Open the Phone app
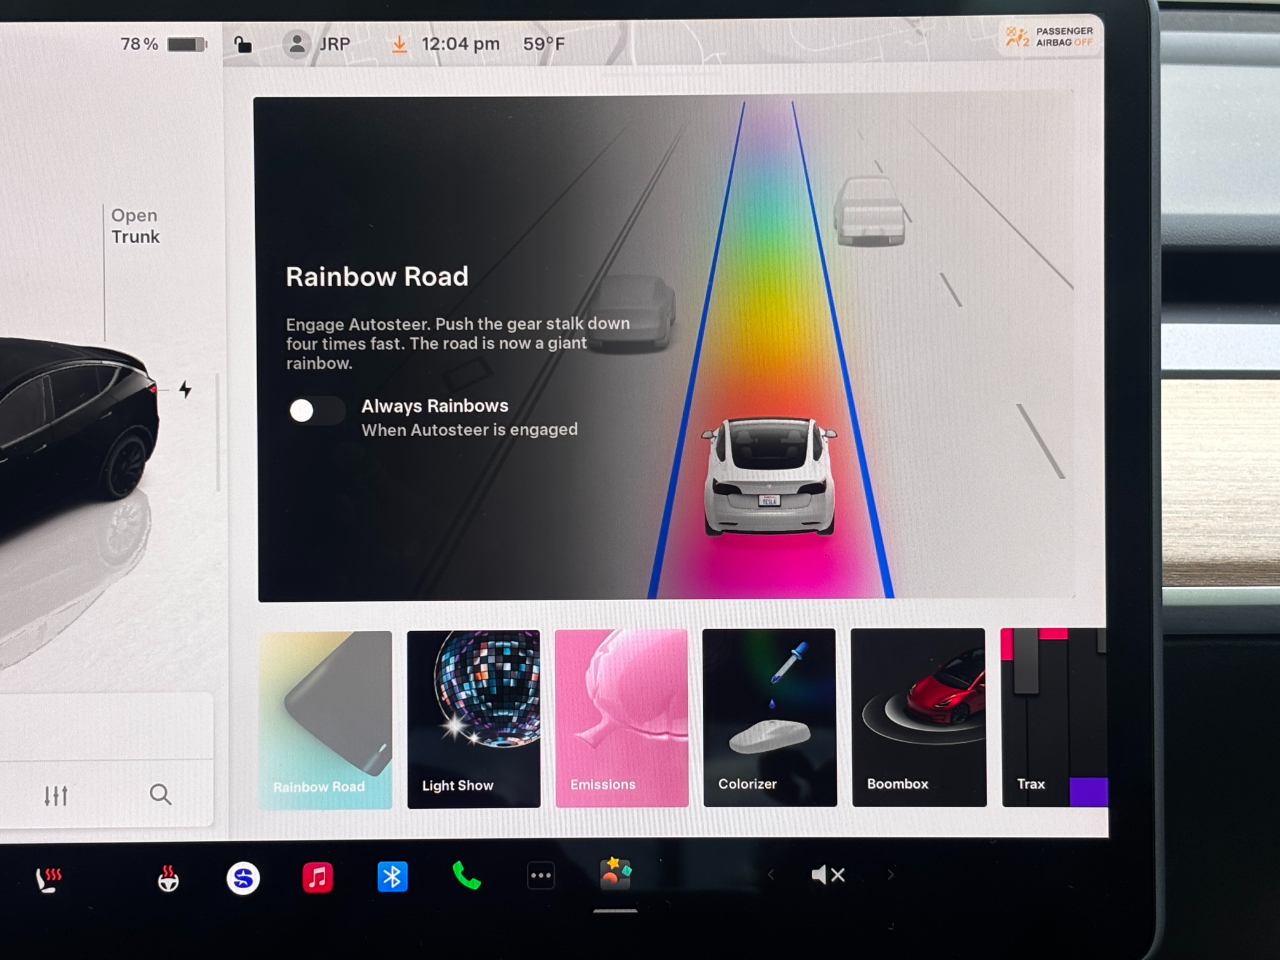Image resolution: width=1280 pixels, height=960 pixels. (466, 876)
